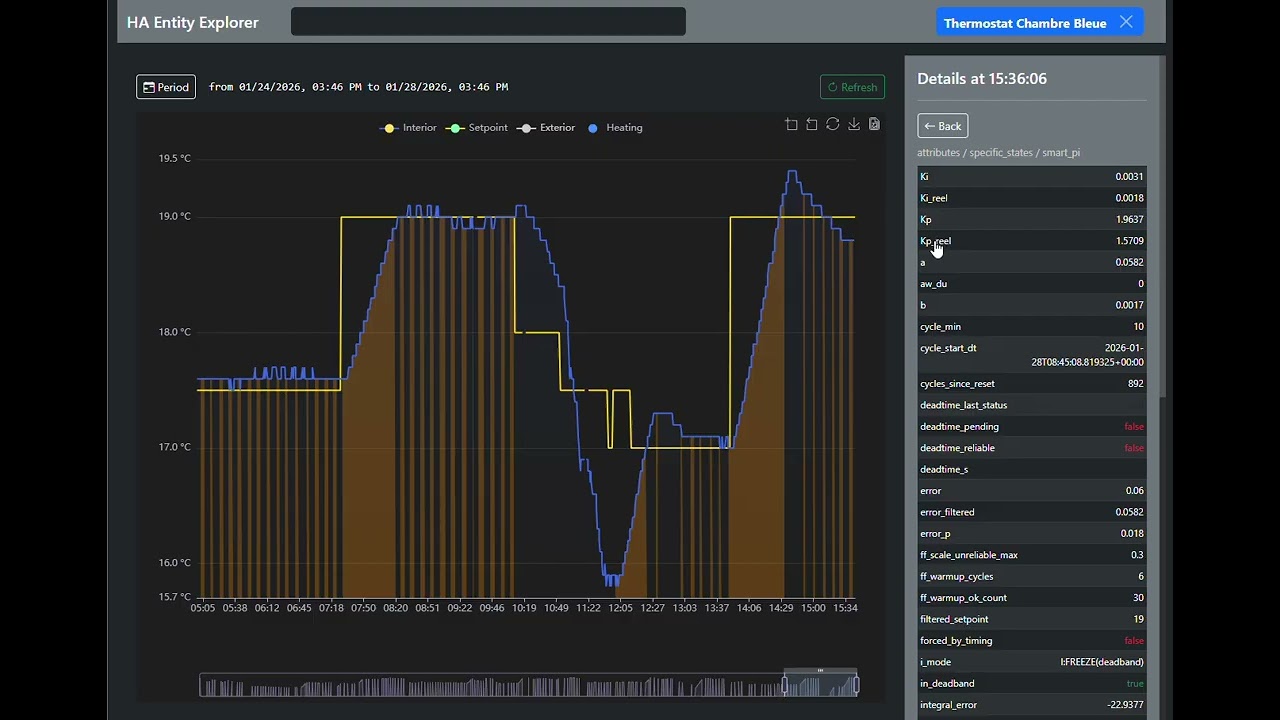Activate the chart zoom area tool
The height and width of the screenshot is (720, 1280).
(x=791, y=124)
